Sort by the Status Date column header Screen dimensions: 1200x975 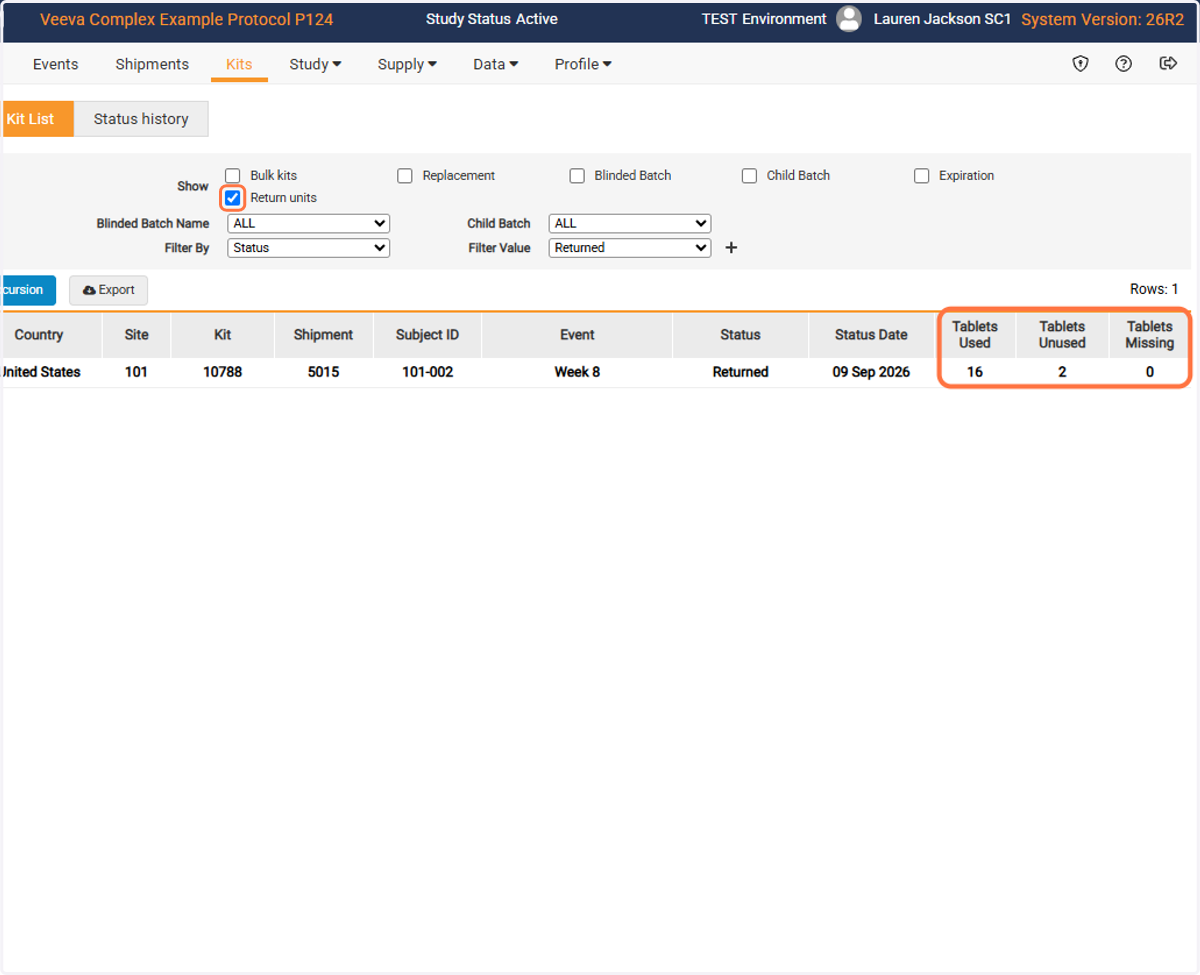[x=871, y=335]
